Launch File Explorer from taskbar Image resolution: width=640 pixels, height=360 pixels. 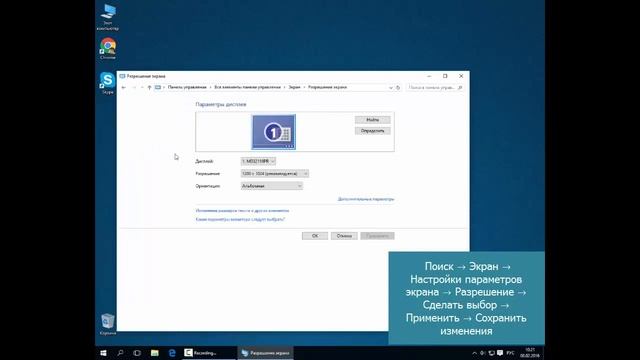tap(155, 353)
